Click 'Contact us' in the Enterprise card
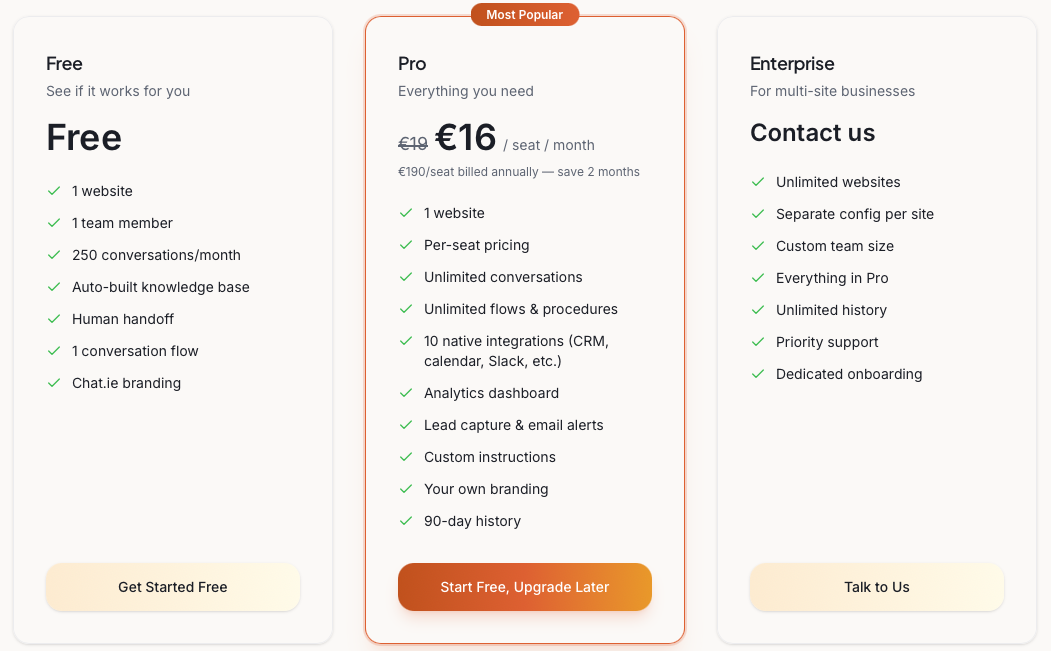The image size is (1051, 651). click(812, 132)
